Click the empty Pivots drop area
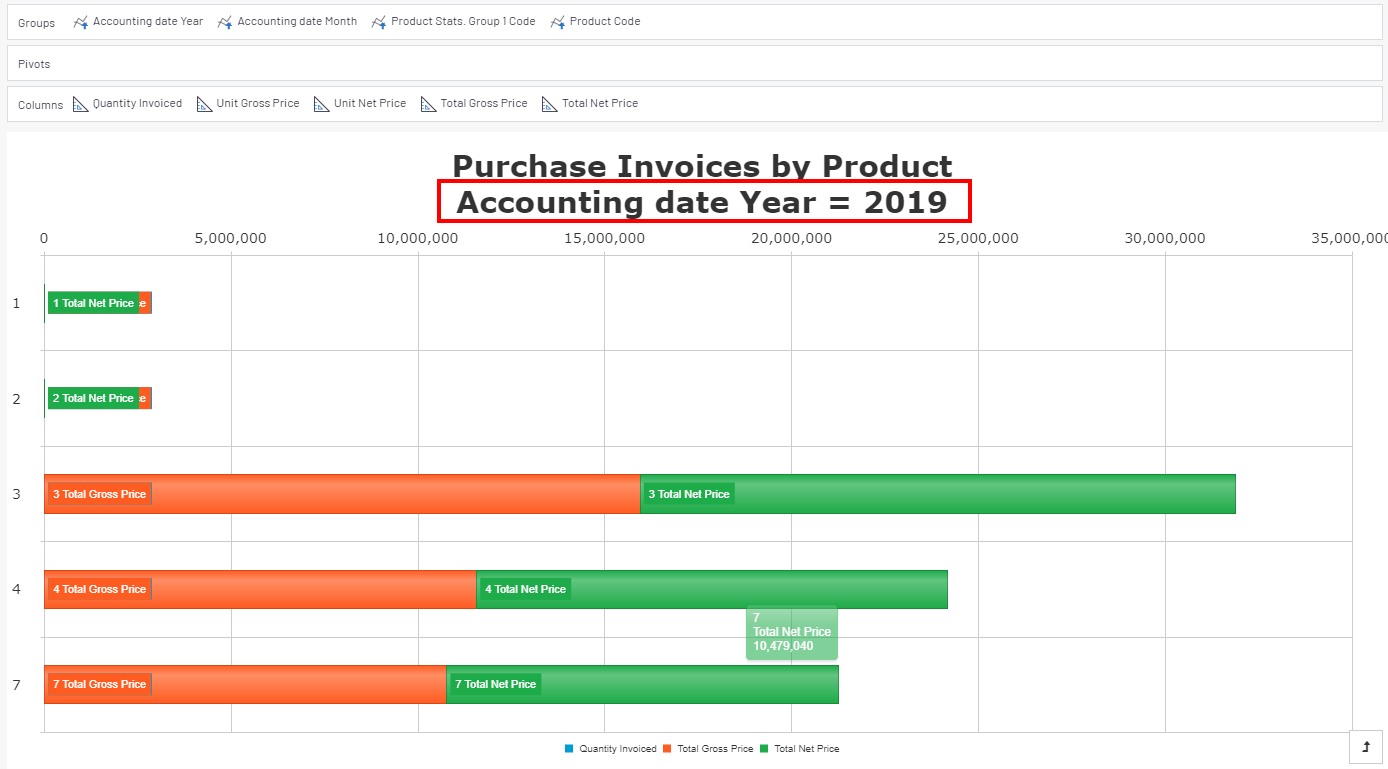Viewport: 1388px width, 769px height. point(700,63)
